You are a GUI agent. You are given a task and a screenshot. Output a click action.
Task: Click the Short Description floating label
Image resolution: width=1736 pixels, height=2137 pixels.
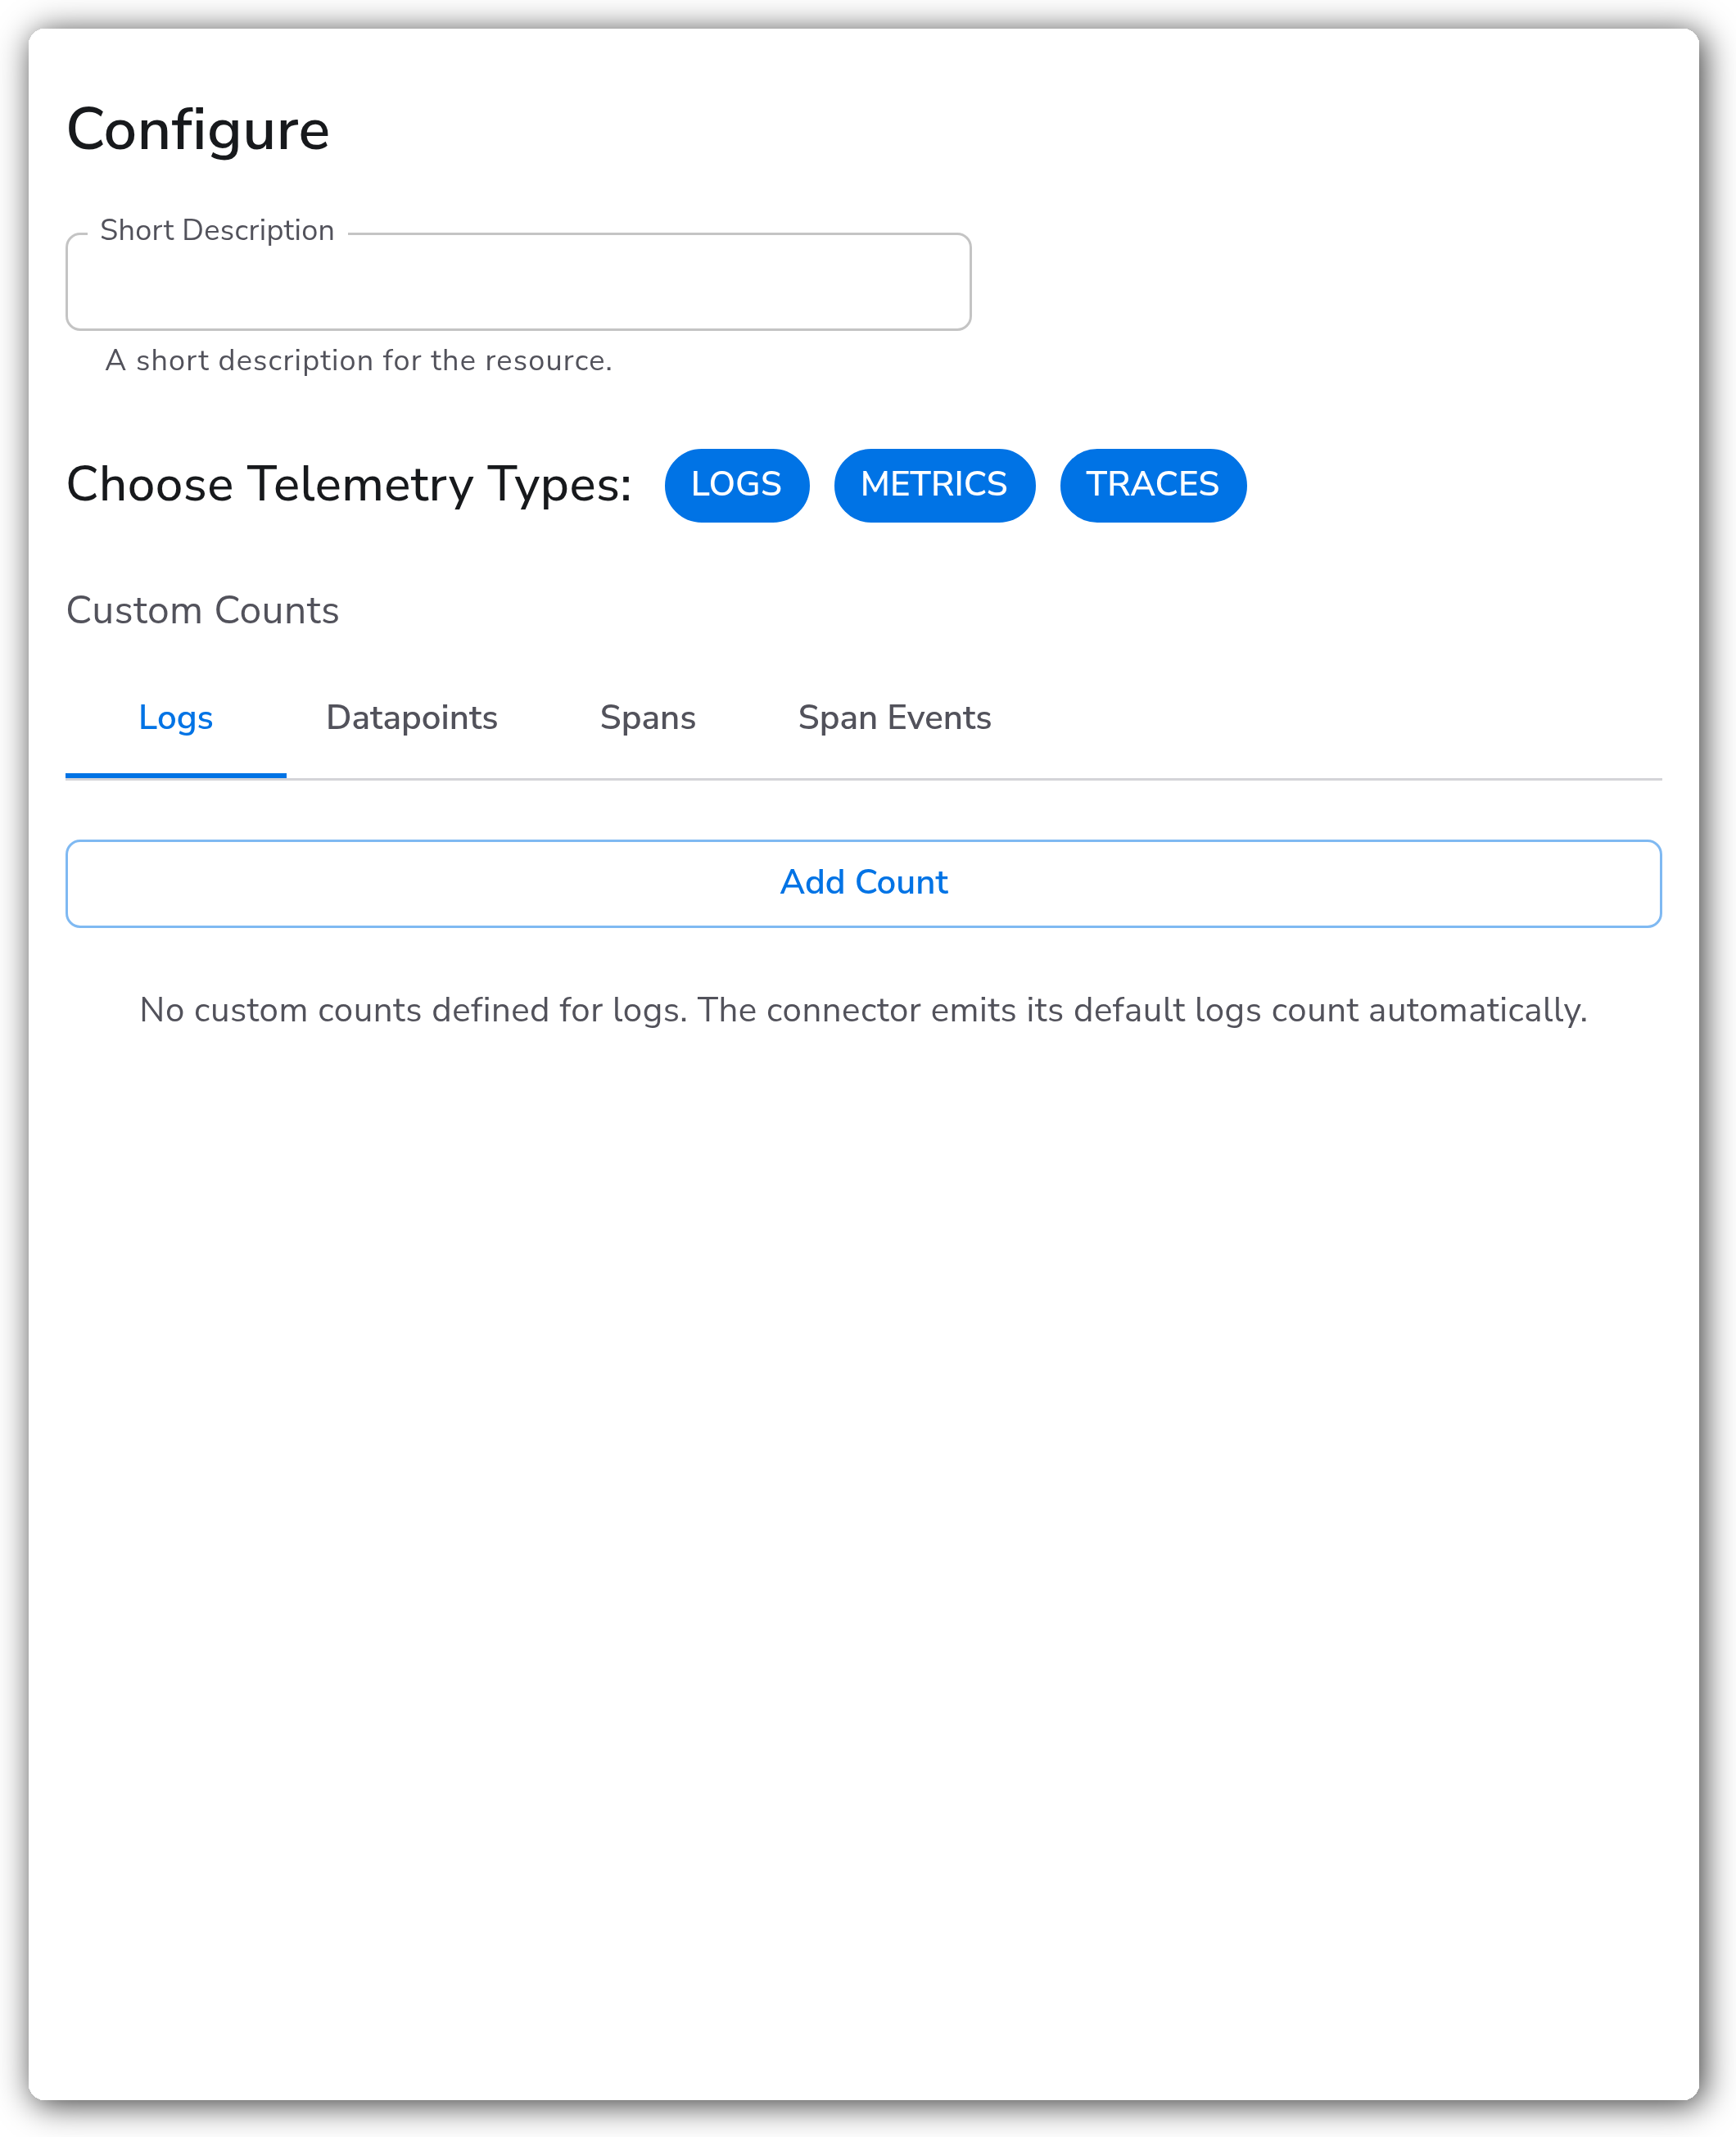[217, 230]
